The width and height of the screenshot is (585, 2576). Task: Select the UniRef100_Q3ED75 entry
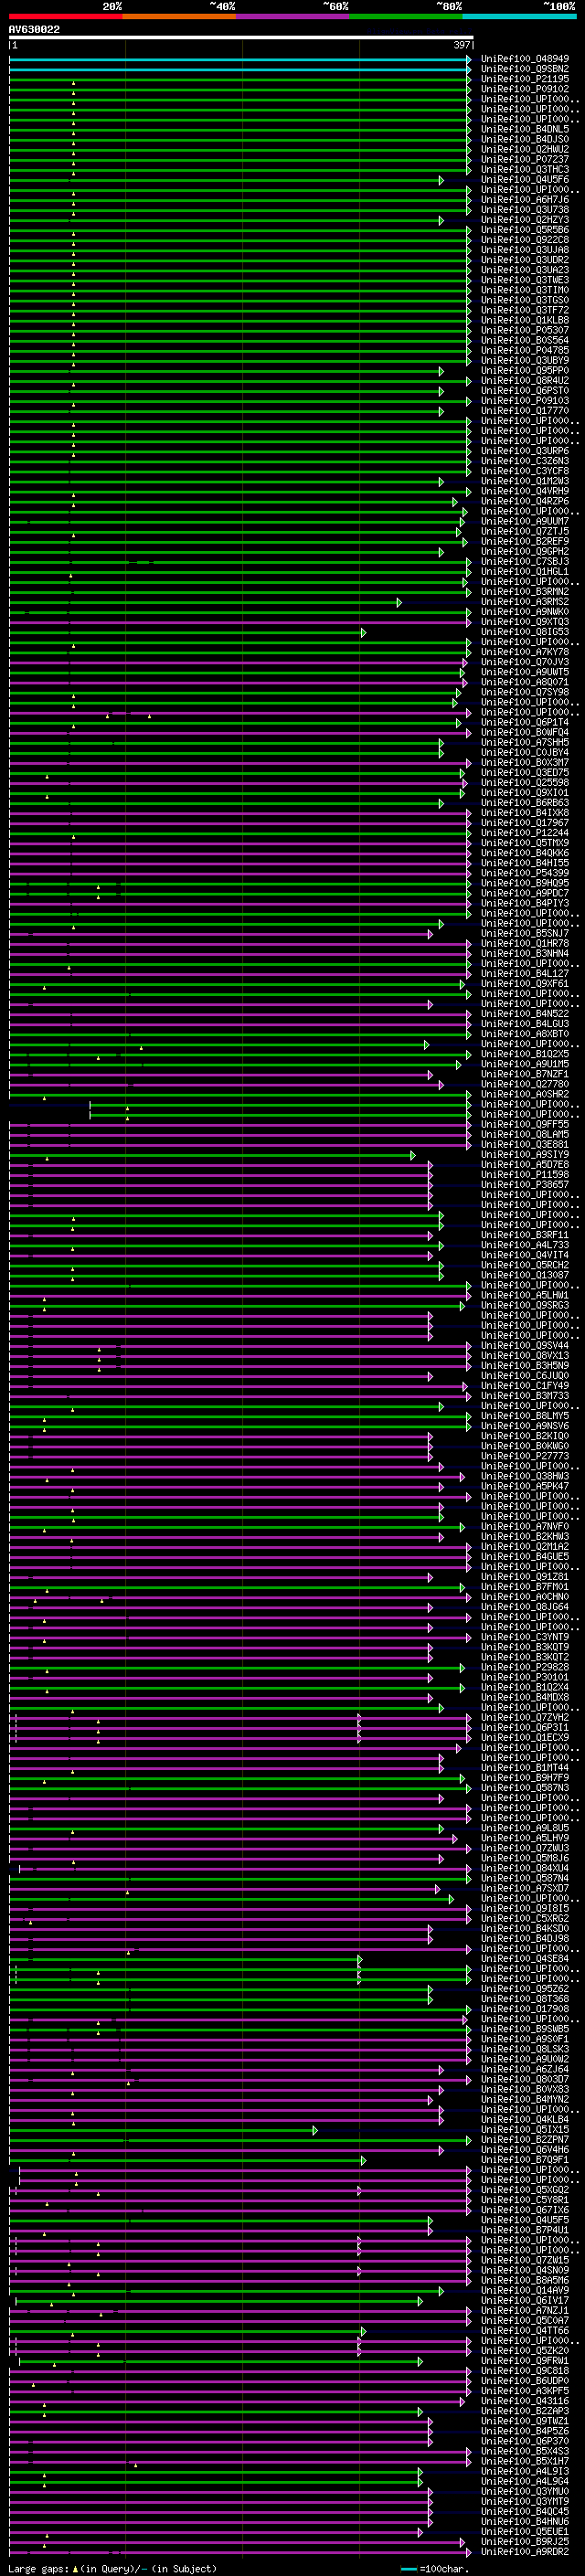(524, 773)
